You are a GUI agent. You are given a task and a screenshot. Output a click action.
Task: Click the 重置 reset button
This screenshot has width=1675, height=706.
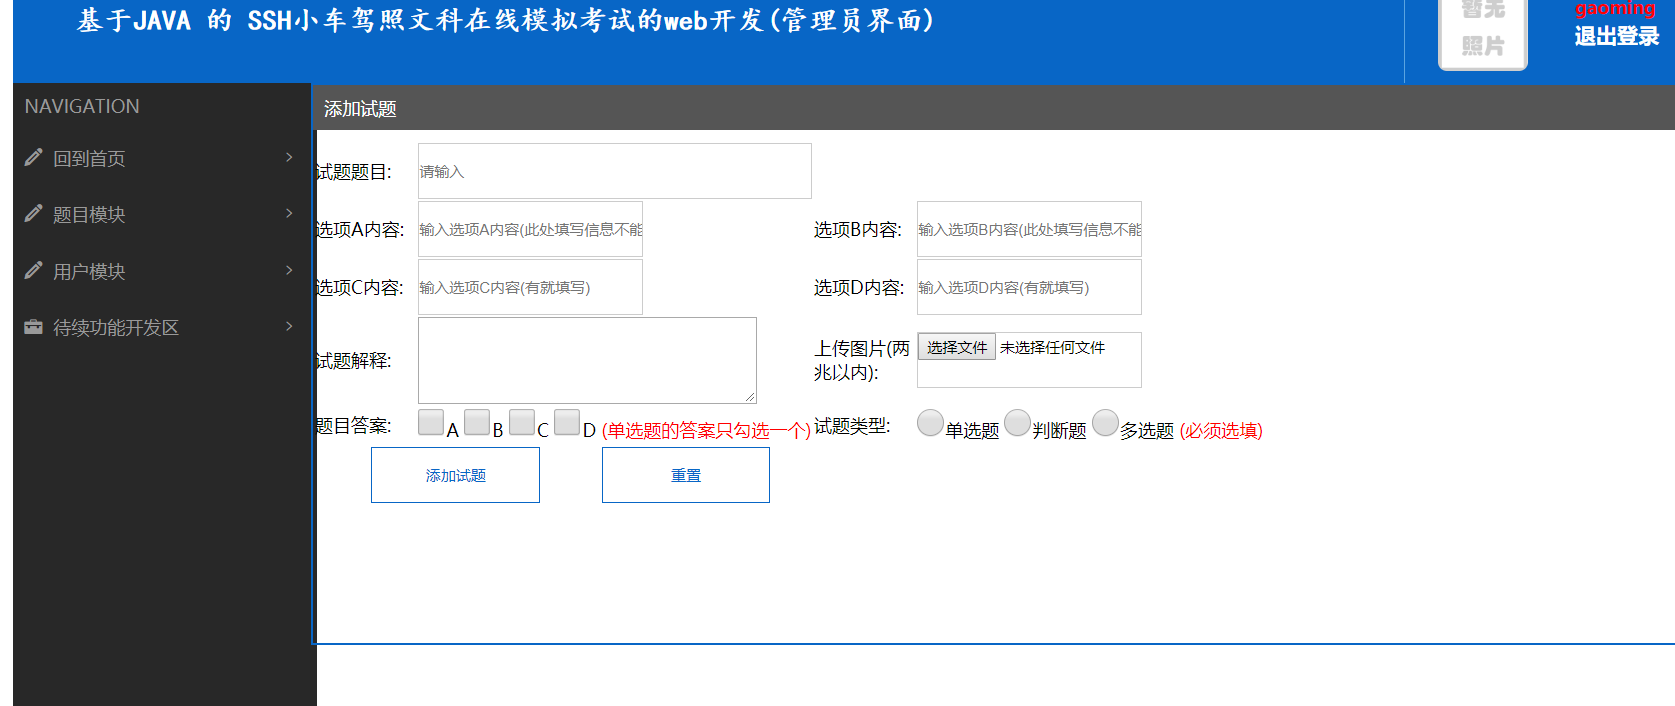point(686,475)
